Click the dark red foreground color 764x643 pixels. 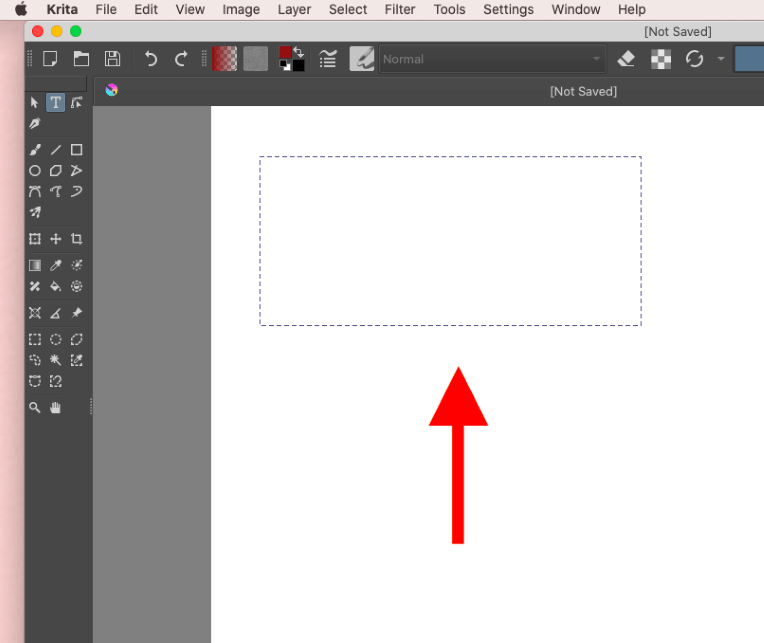tap(285, 52)
